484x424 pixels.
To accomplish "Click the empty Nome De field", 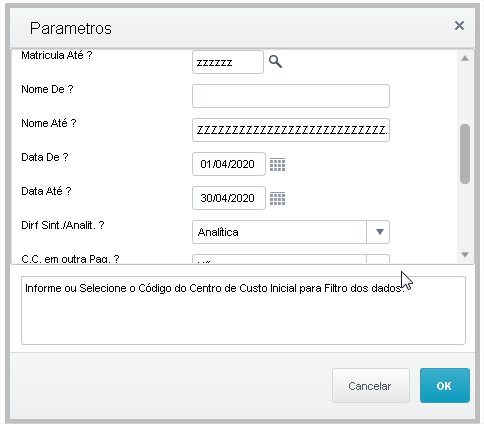I will tap(291, 96).
